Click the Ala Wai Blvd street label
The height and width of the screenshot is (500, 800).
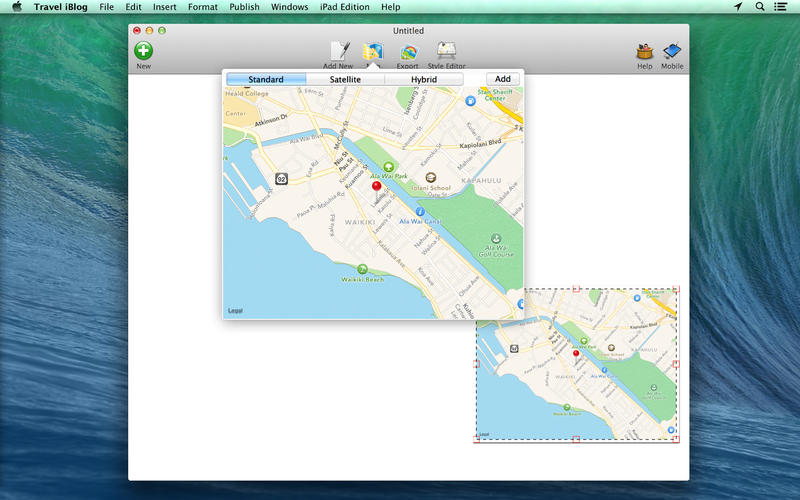coord(307,138)
